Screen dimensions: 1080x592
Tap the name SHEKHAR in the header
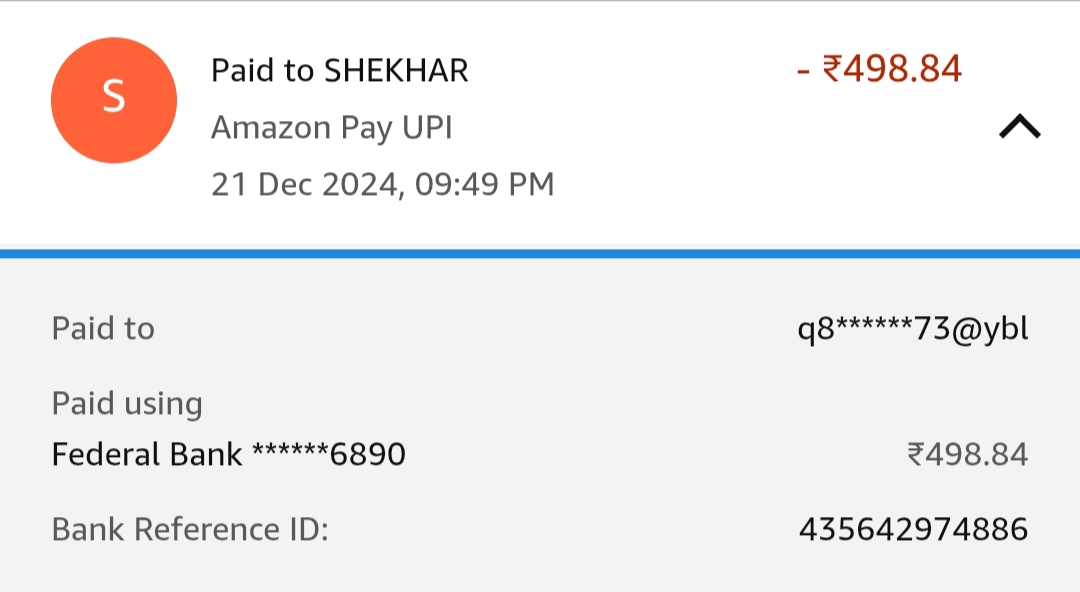point(396,71)
